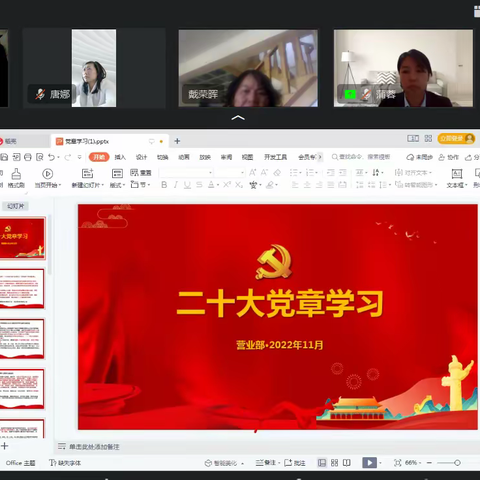Open the bullet list dropdown
The image size is (480, 480).
click(x=301, y=173)
